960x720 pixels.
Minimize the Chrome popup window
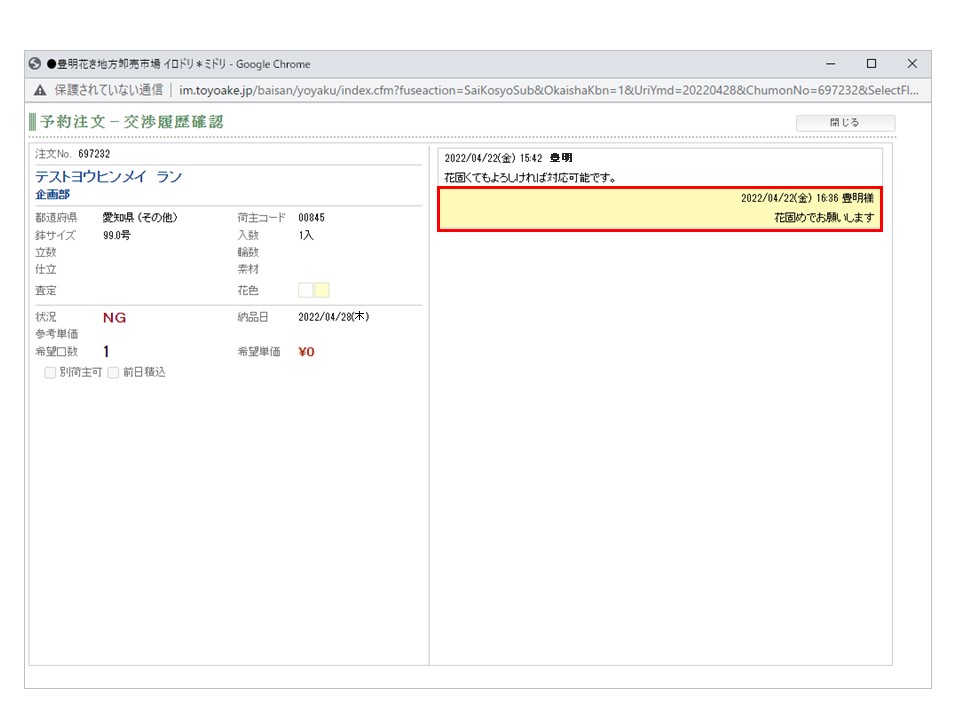830,64
